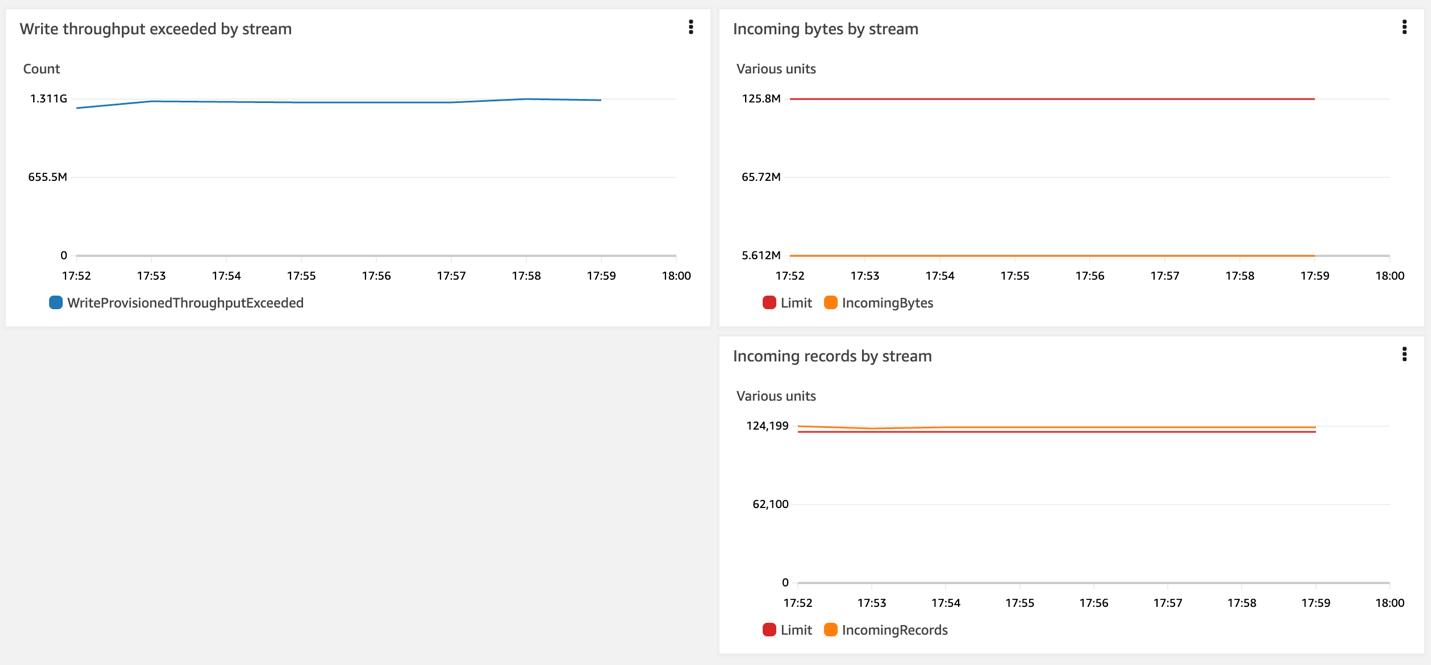1431x665 pixels.
Task: Open the options menu on Write throughput chart
Action: tap(691, 27)
